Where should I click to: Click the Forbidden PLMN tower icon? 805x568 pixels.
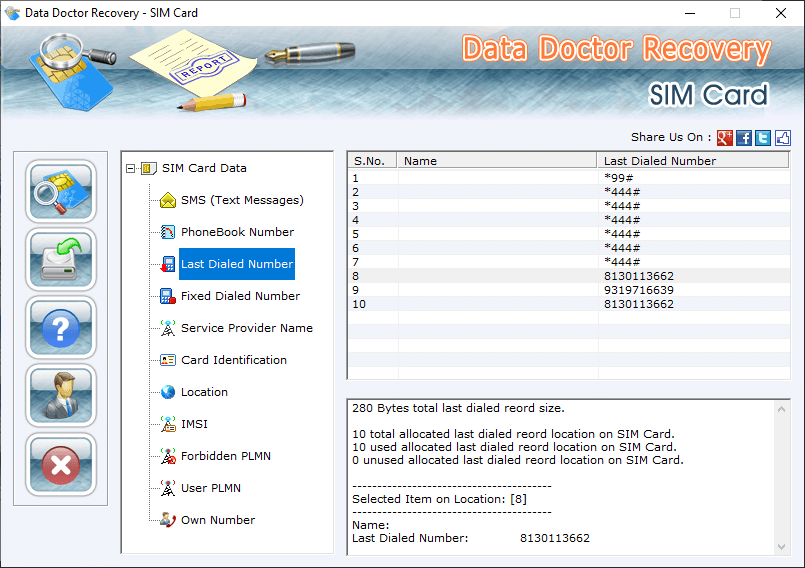tap(168, 456)
